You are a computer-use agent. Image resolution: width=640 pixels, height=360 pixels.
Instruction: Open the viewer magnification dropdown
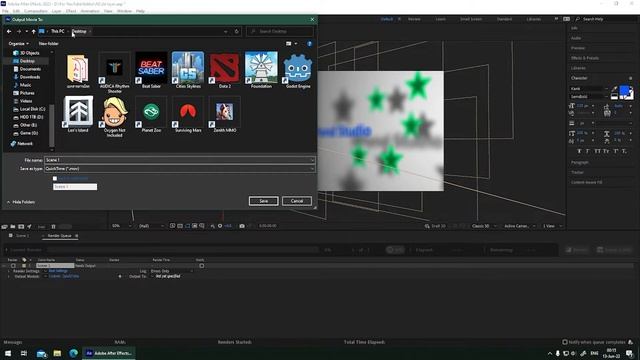[122, 226]
